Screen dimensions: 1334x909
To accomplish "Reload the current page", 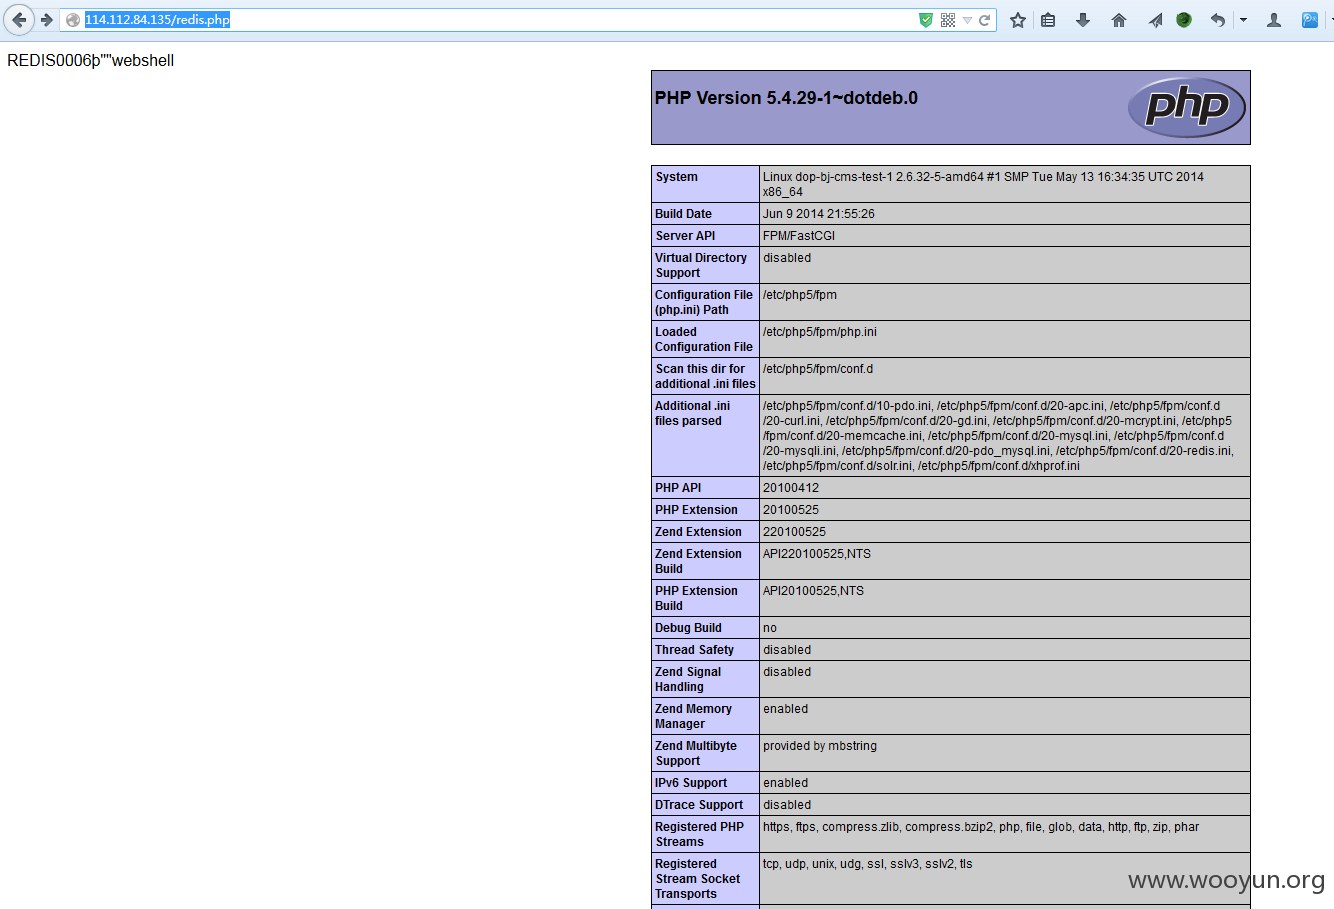I will [985, 20].
